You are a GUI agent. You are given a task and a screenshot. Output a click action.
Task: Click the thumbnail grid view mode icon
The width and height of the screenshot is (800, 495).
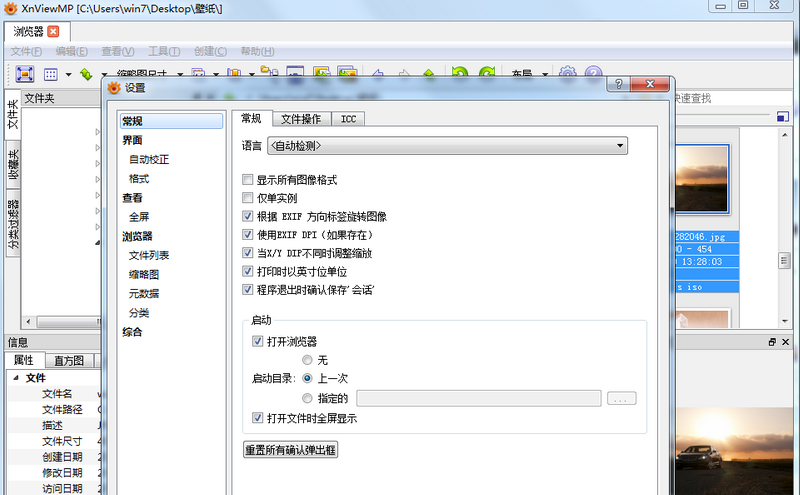(50, 74)
